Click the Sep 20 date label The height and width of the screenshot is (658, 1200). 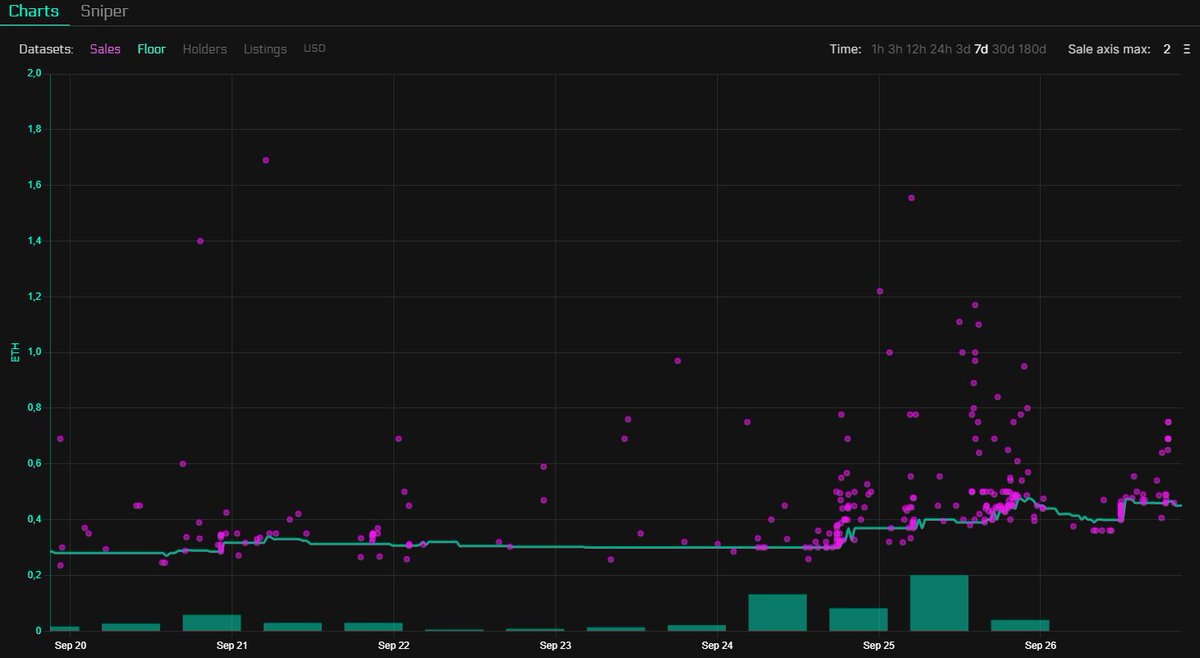point(70,646)
